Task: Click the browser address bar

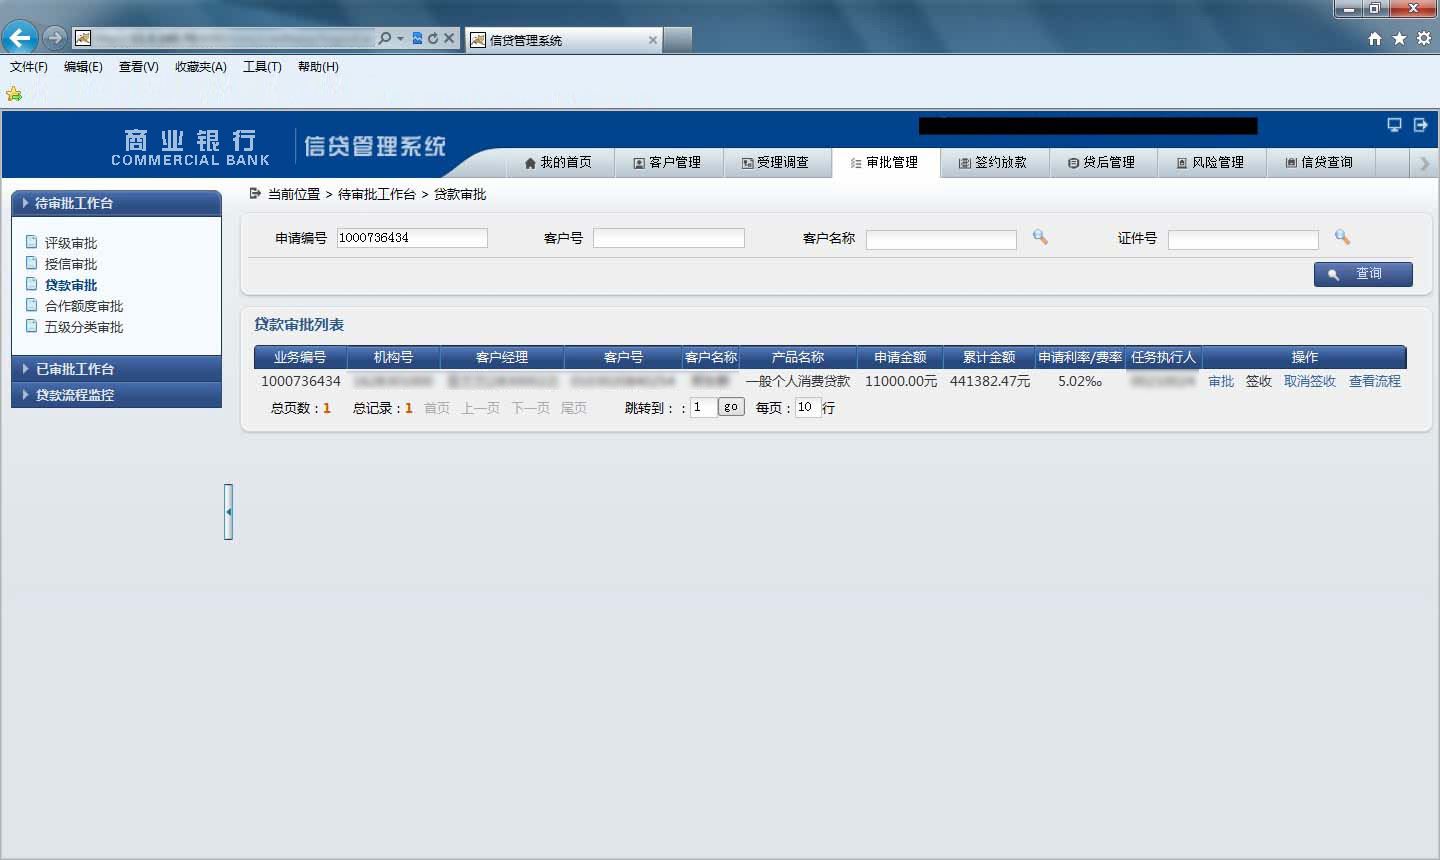Action: click(233, 38)
